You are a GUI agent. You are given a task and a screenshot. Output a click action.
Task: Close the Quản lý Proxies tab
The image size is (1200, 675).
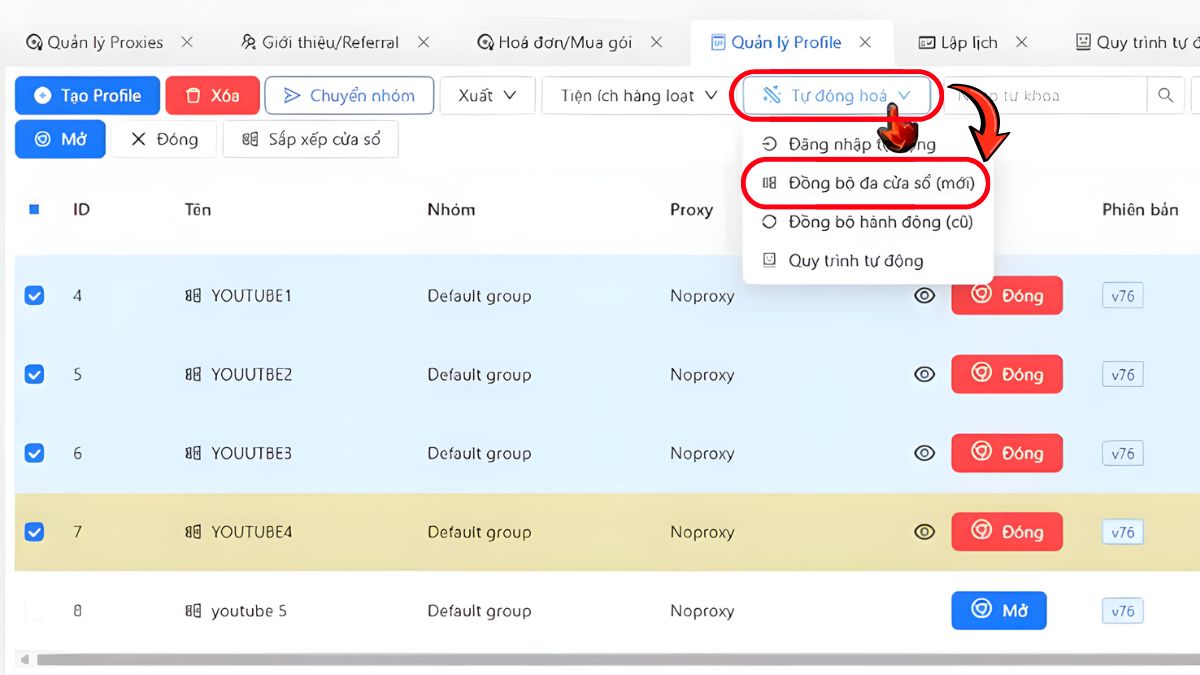[186, 42]
